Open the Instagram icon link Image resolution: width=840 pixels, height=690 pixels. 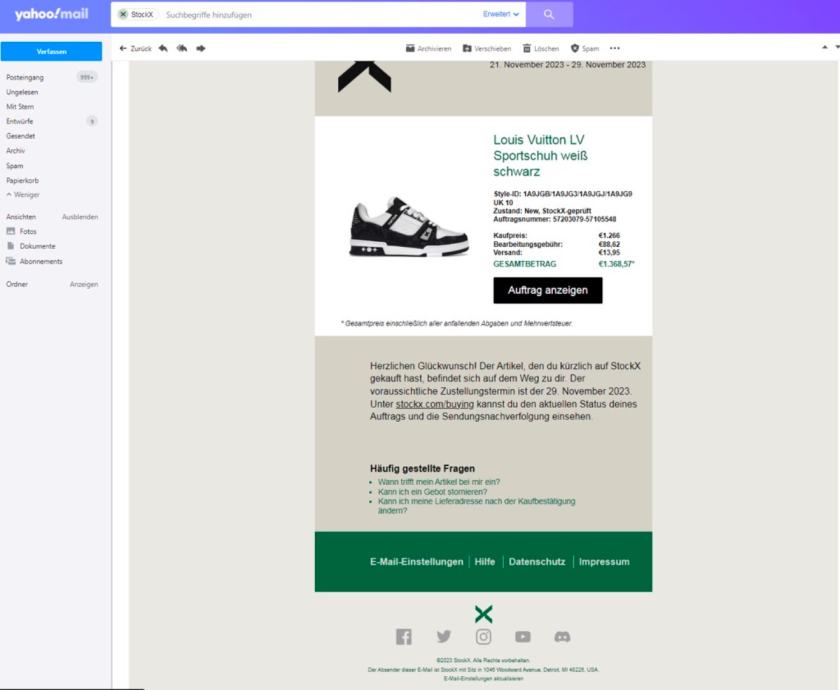pos(483,636)
